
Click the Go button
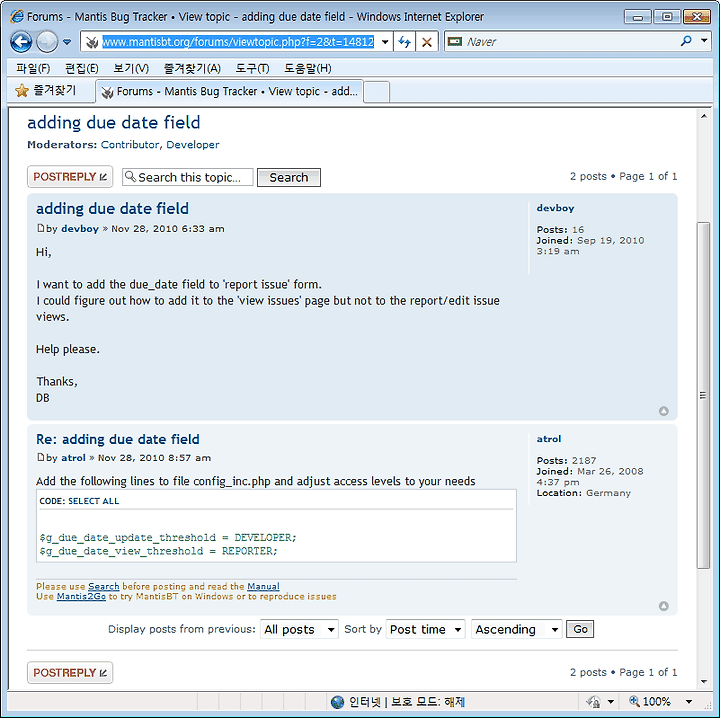pyautogui.click(x=580, y=629)
